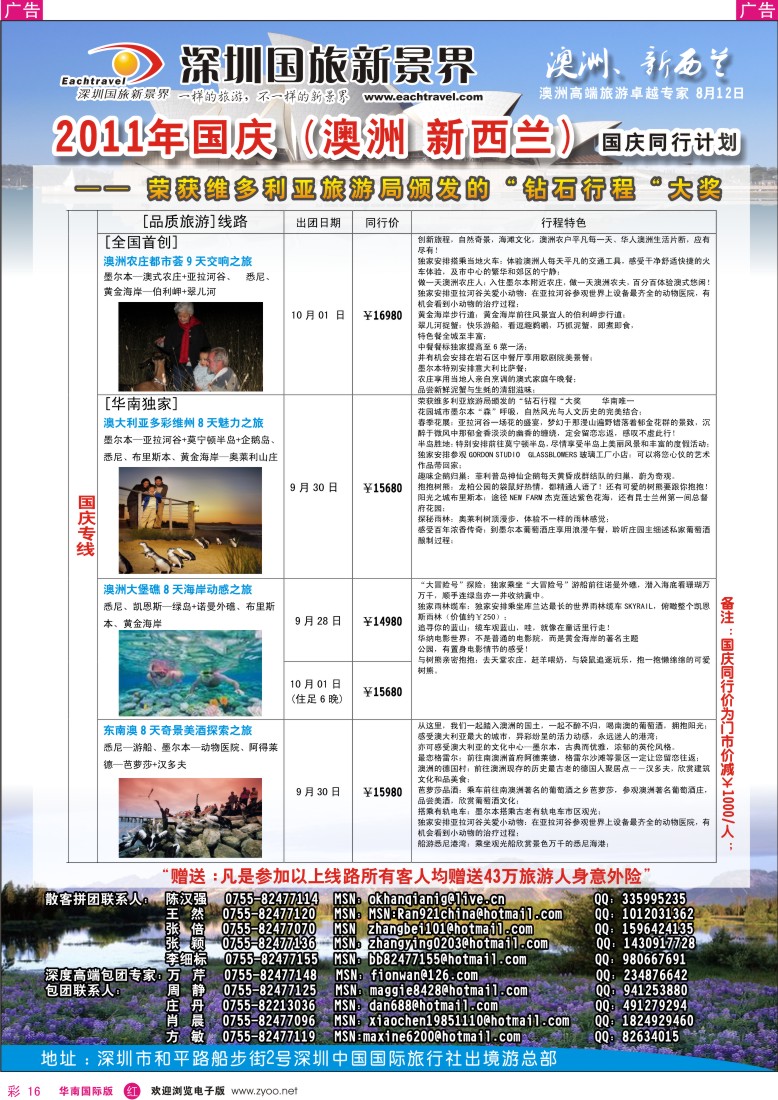Open the 澳洲大堡礁8天海岸动感之旅 route title
Image resolution: width=778 pixels, height=1100 pixels.
point(177,589)
